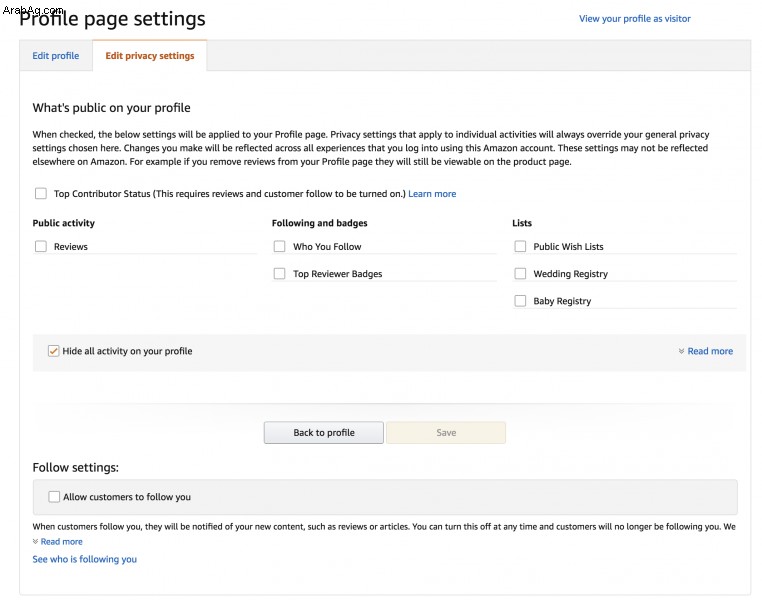Open See who is following you link
Viewport: 762px width, 600px height.
[x=85, y=559]
